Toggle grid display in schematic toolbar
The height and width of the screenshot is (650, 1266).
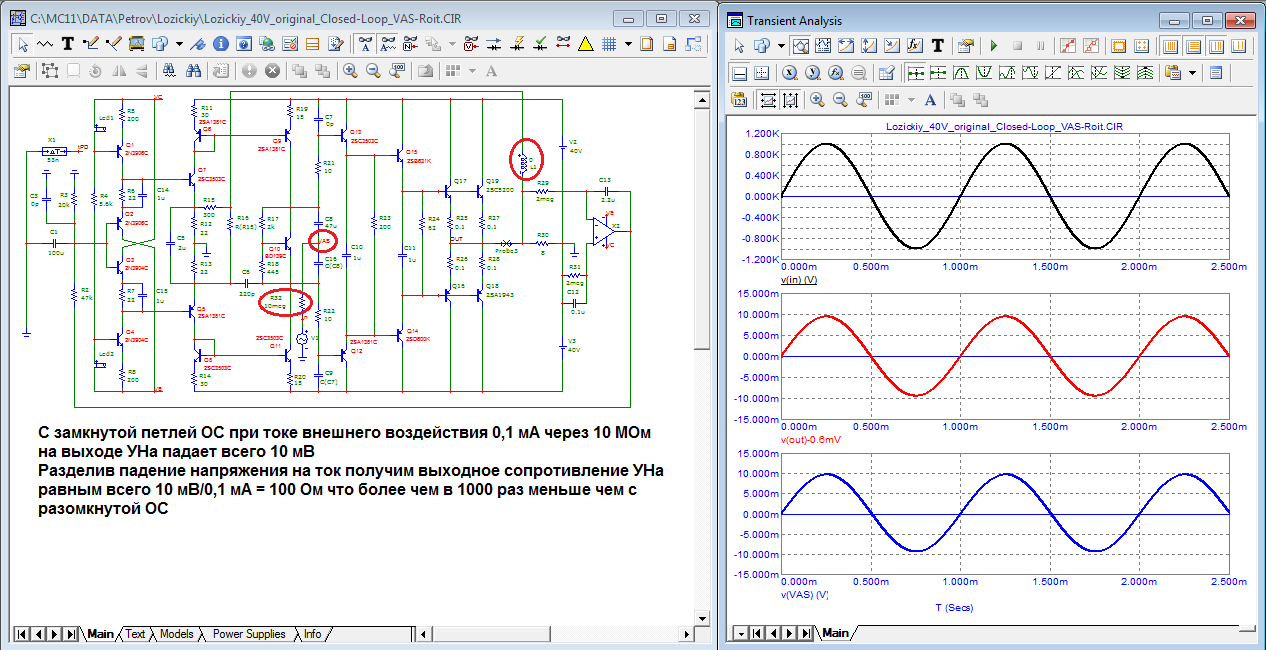pyautogui.click(x=608, y=44)
